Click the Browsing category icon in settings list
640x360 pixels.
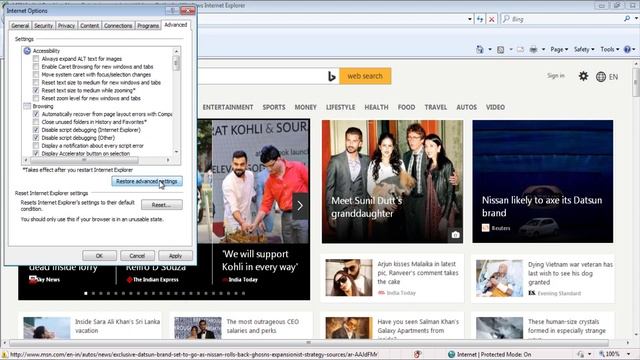[x=27, y=106]
